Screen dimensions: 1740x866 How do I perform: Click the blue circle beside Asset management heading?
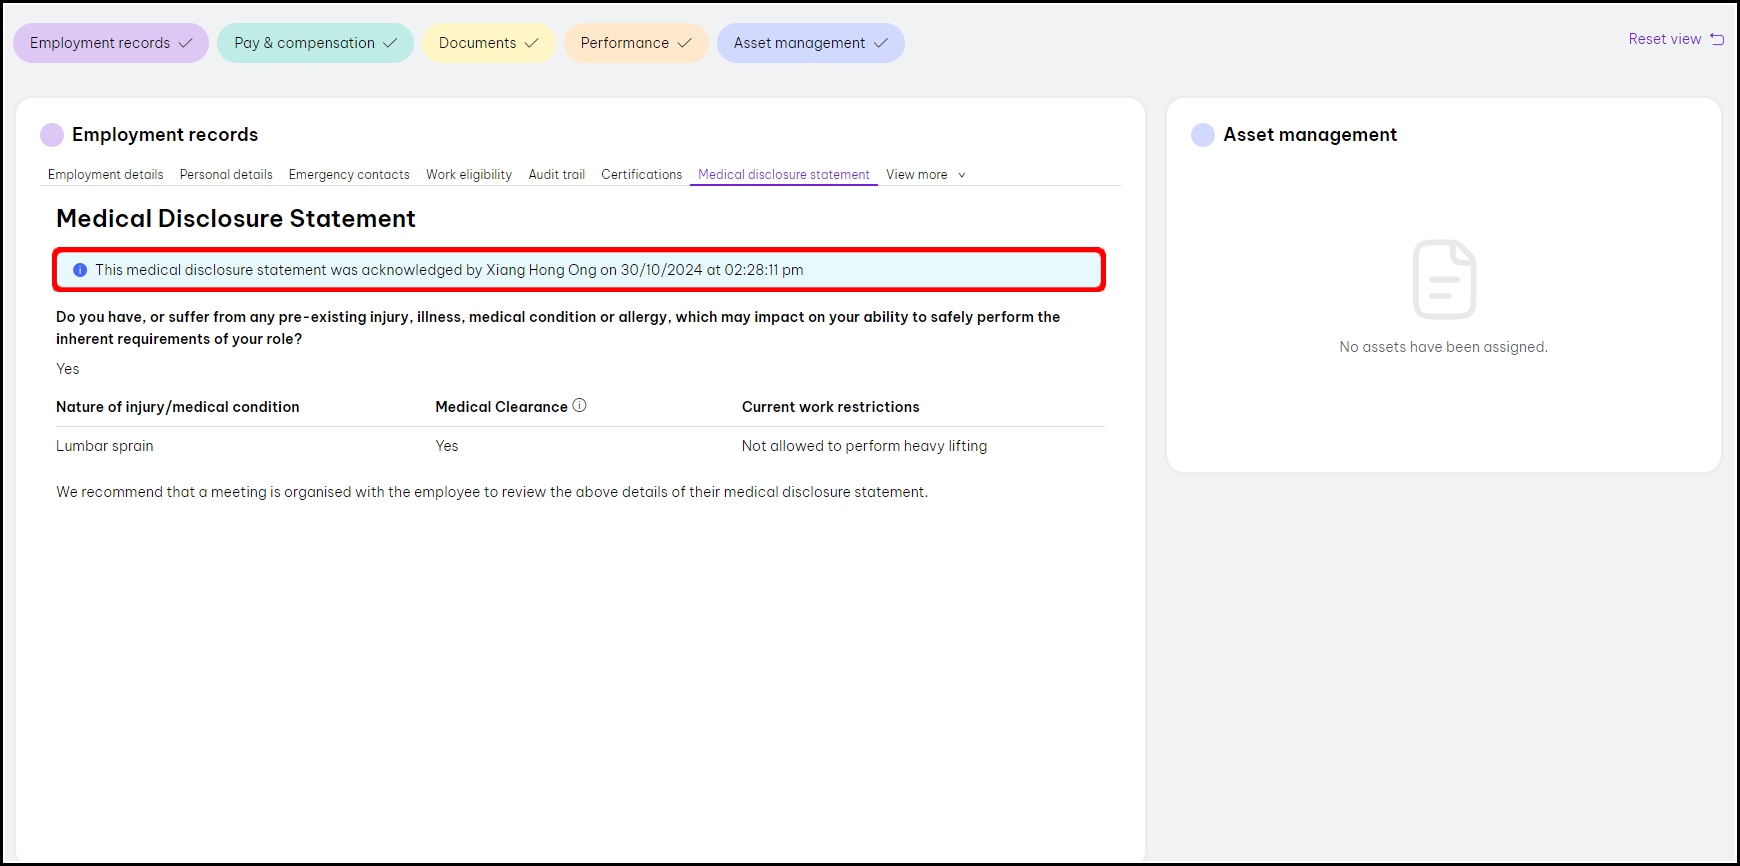(x=1203, y=135)
